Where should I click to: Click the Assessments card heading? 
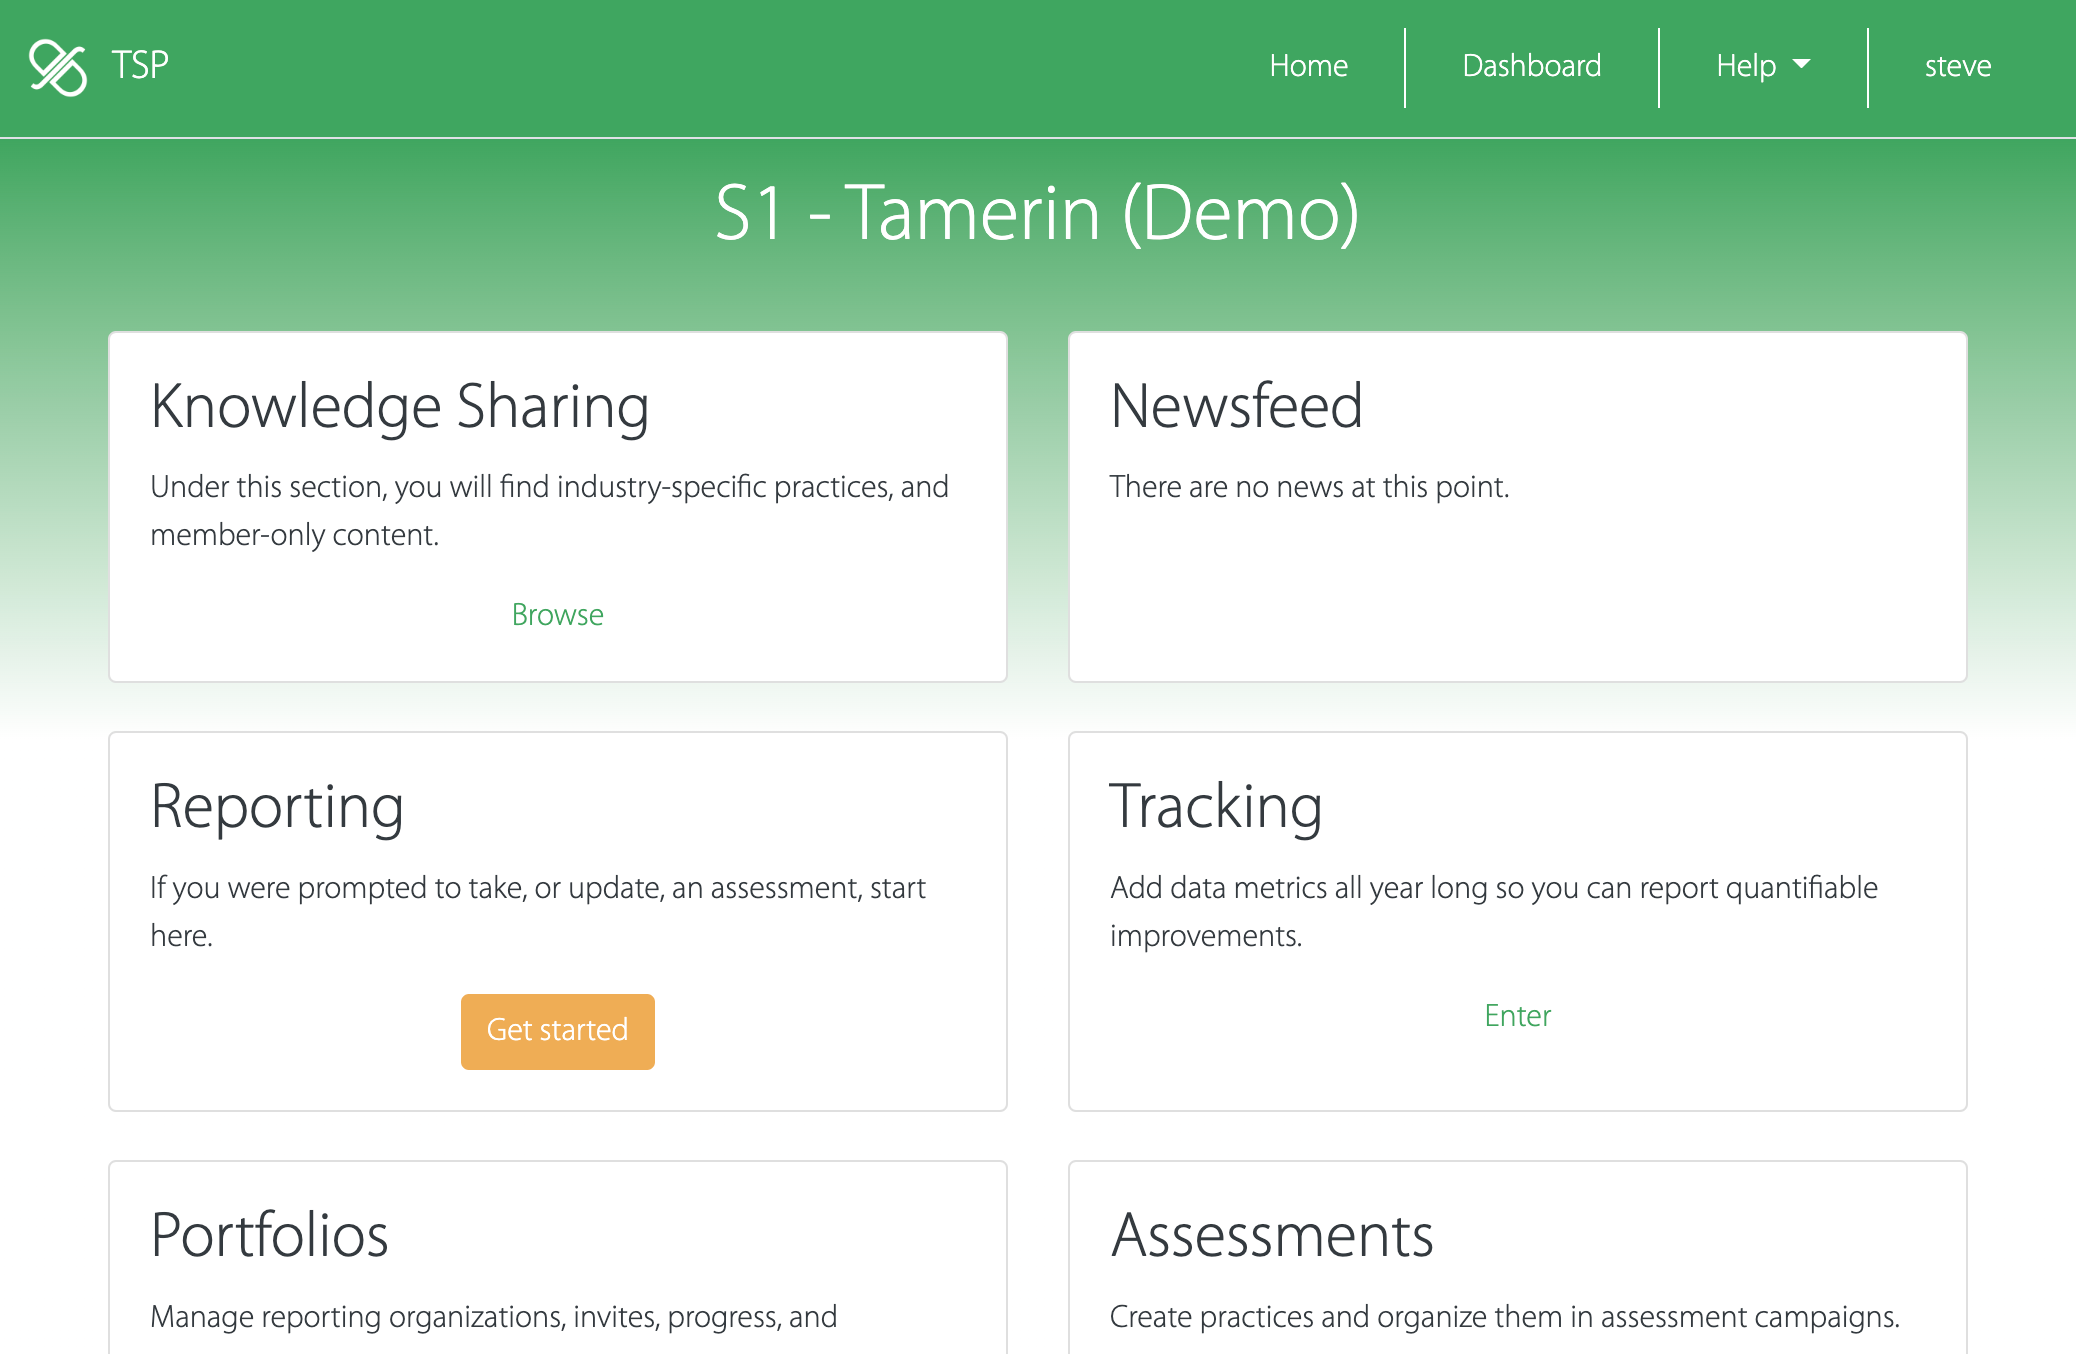tap(1272, 1235)
